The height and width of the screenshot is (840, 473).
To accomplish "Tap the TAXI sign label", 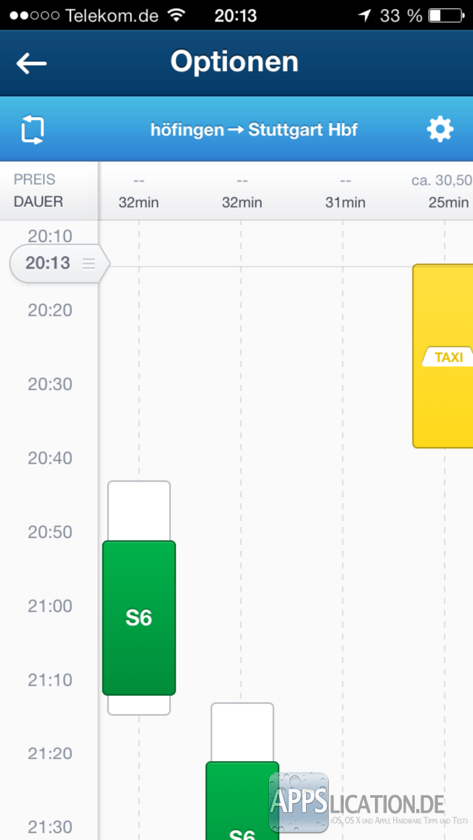I will pos(448,357).
